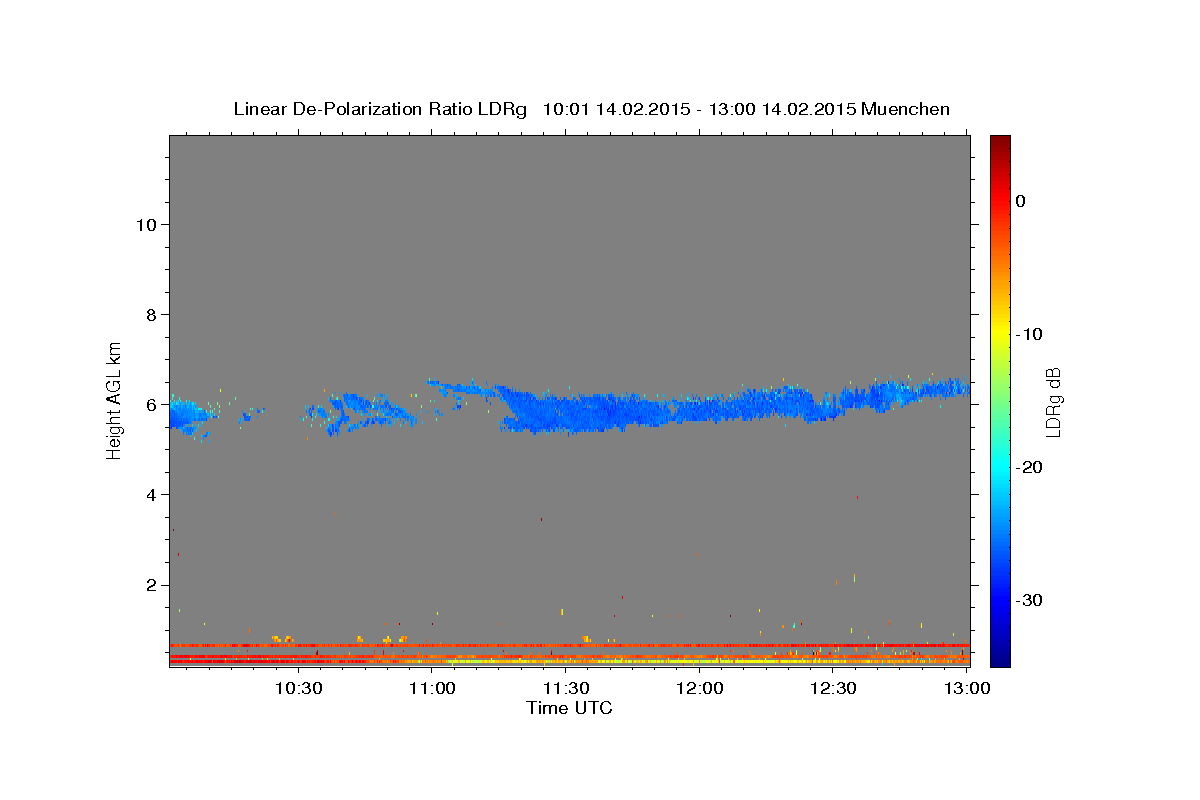Click the "LDRg dB" colorbar label
This screenshot has height=800, width=1200.
pos(1053,402)
